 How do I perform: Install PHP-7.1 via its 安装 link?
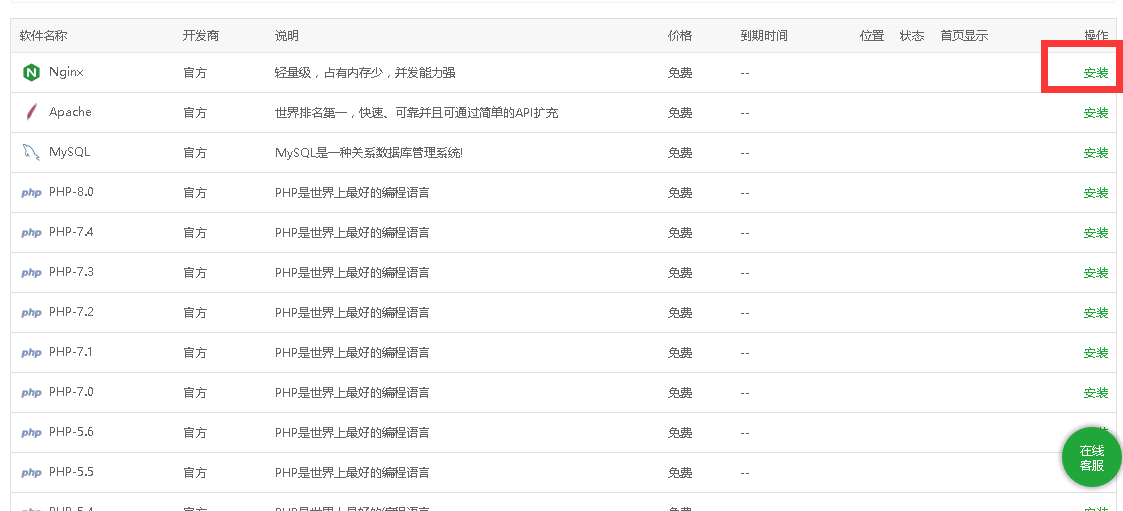tap(1096, 353)
